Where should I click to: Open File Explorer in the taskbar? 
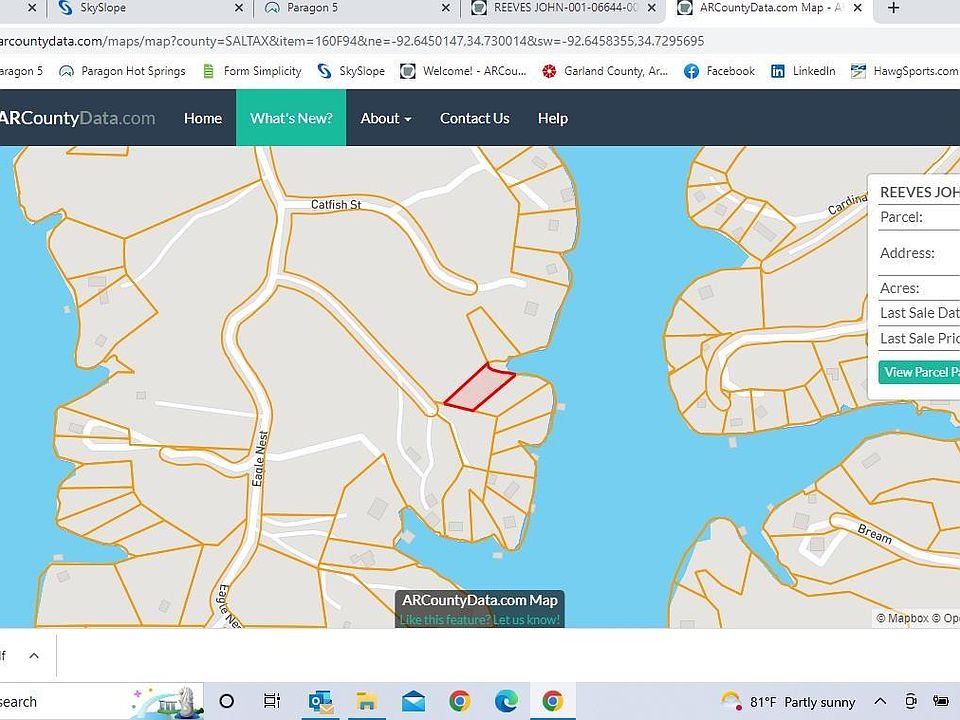click(366, 701)
